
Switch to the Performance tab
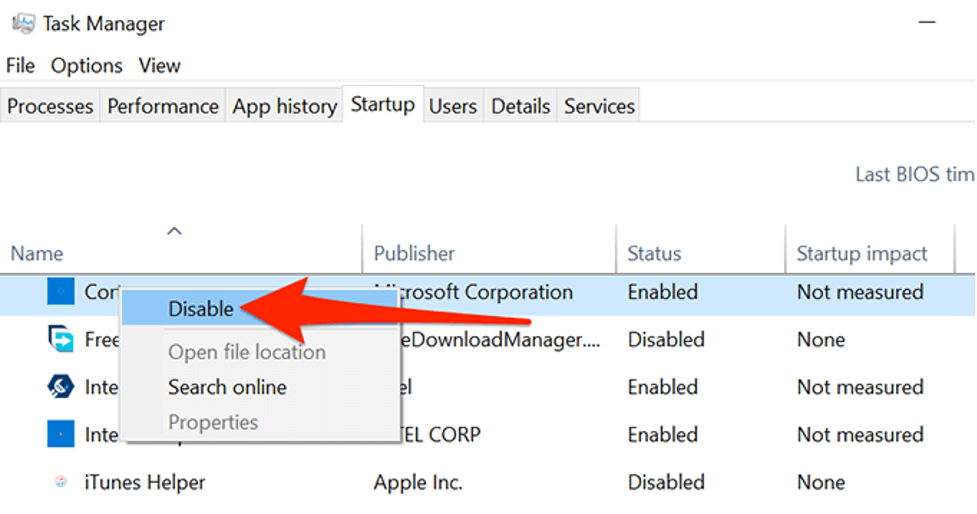(163, 106)
